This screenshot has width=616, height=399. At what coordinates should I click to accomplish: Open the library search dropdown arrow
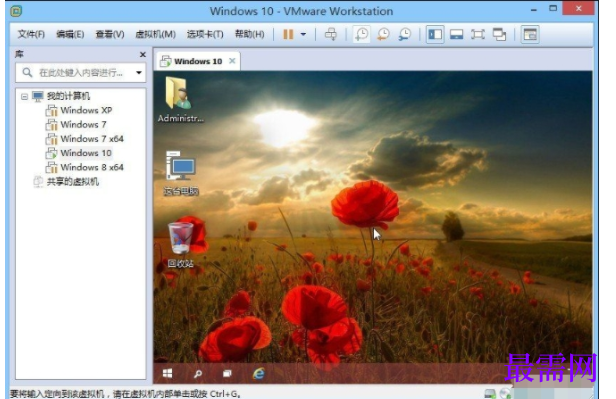coord(139,73)
